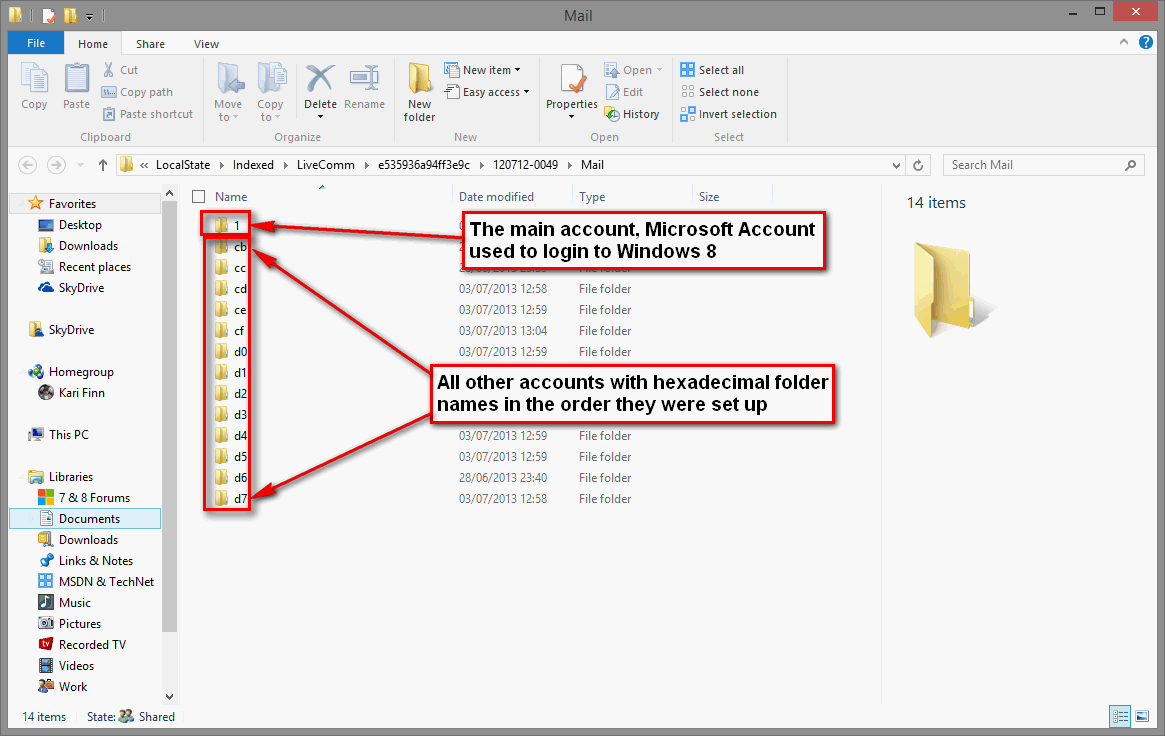
Task: Click the Delete X icon
Action: coord(320,79)
